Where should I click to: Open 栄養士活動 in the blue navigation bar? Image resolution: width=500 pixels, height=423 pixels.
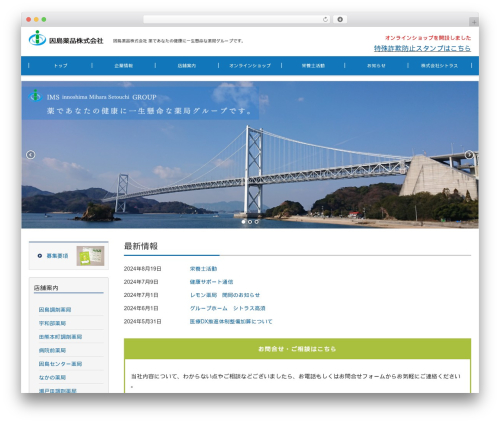[x=313, y=66]
